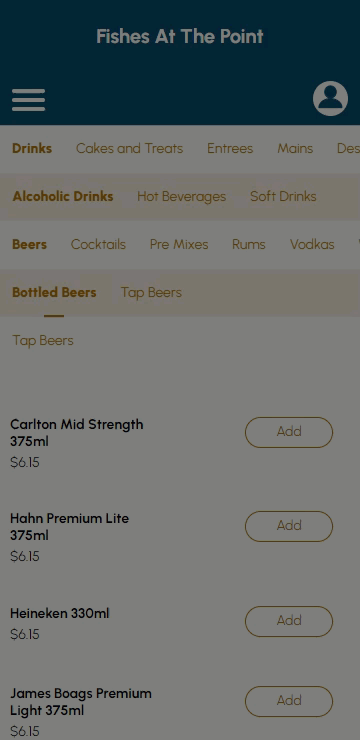Switch to Soft Drinks subcategory
The image size is (360, 740).
point(283,196)
